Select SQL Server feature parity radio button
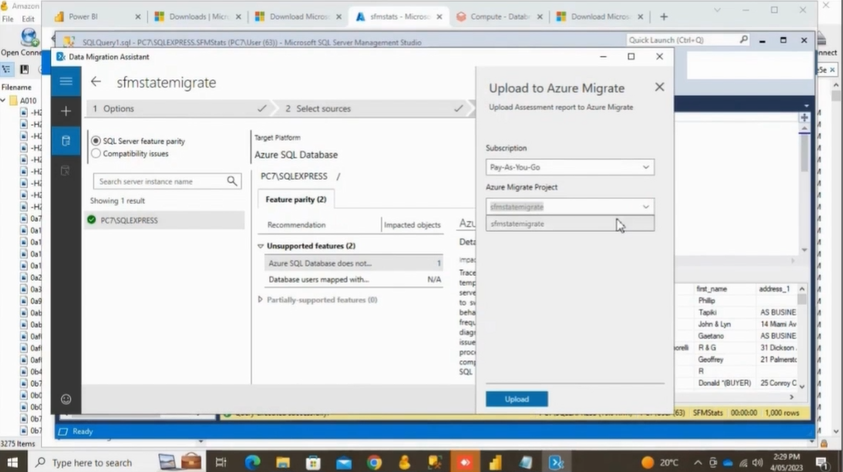This screenshot has width=843, height=472. pos(96,141)
